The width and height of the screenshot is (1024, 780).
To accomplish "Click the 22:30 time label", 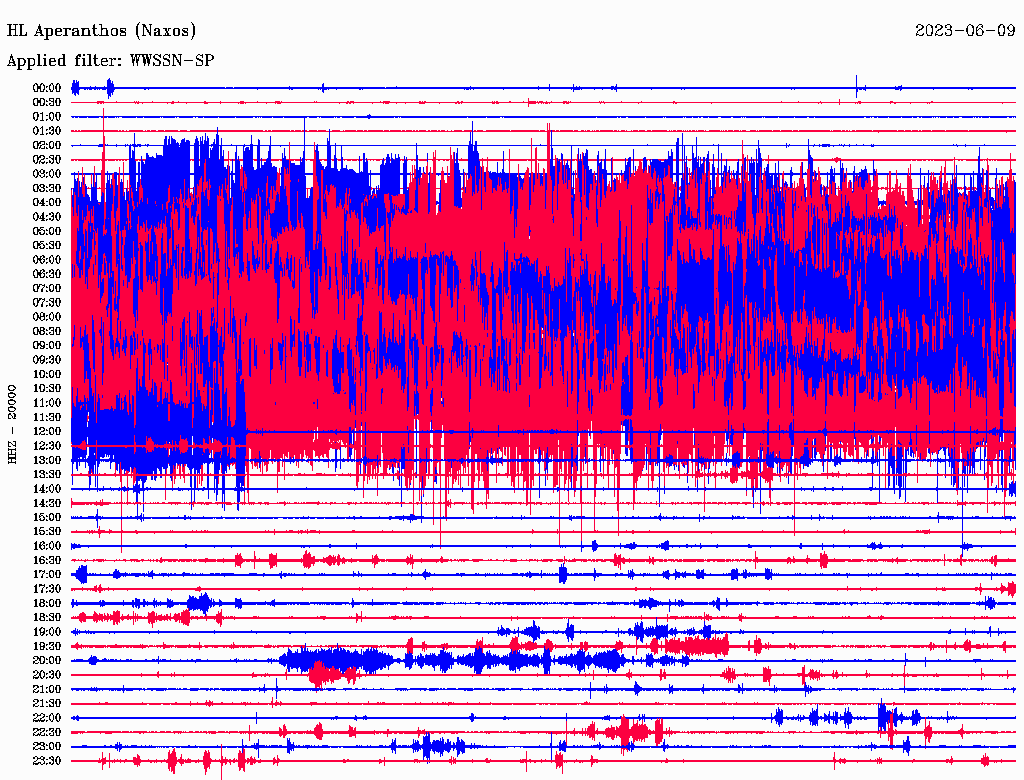I will tap(47, 732).
